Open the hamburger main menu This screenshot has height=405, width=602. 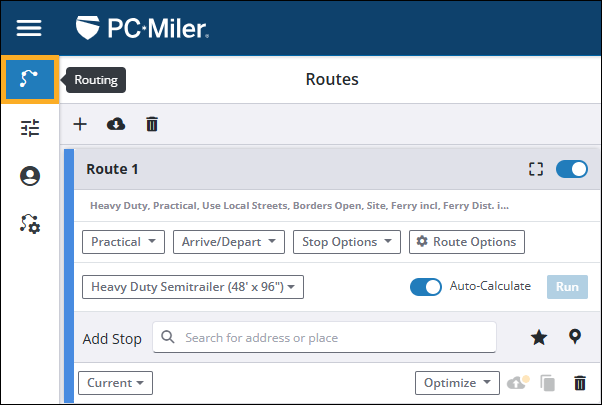point(30,28)
